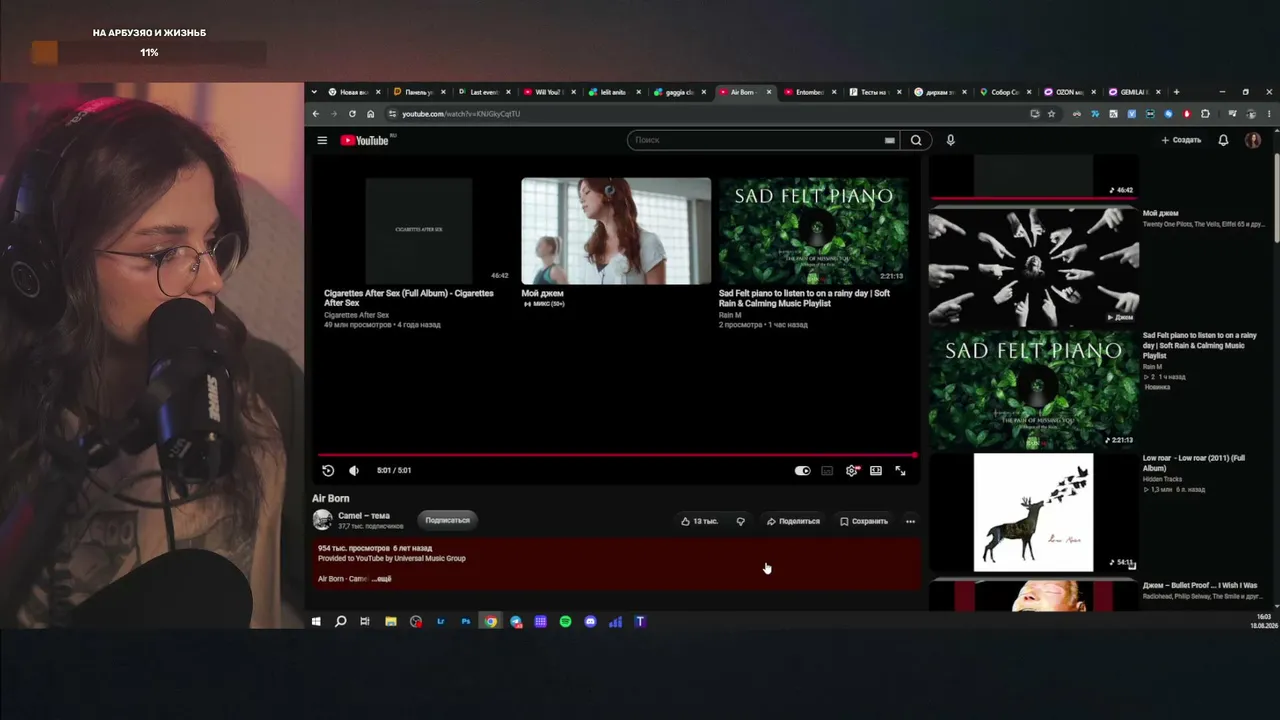Open the view site information icon
This screenshot has height=720, width=1280.
392,114
